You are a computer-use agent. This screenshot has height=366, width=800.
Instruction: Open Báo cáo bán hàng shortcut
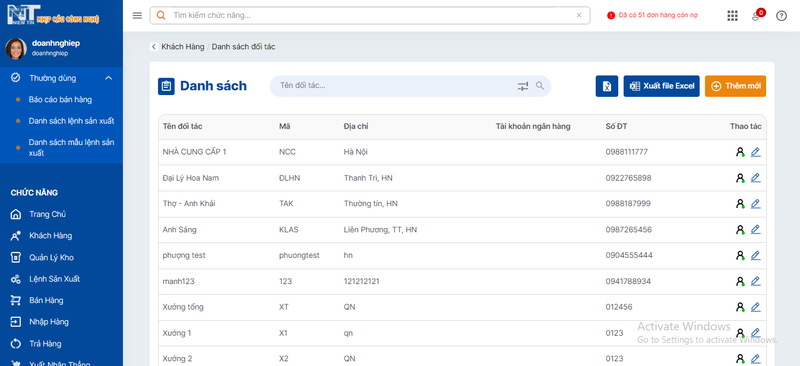tap(60, 100)
